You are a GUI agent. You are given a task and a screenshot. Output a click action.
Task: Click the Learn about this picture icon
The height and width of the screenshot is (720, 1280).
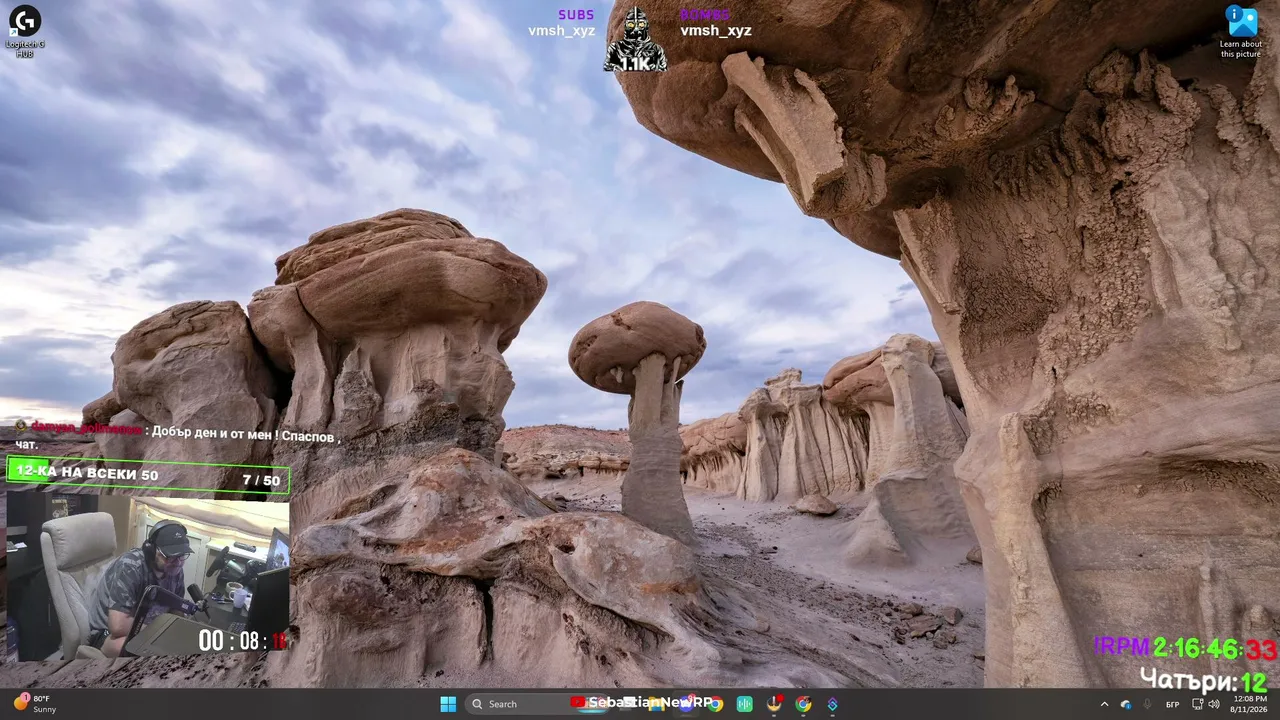tap(1241, 31)
